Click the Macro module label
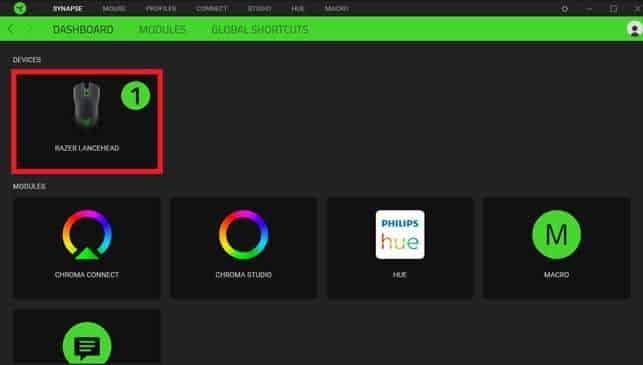The width and height of the screenshot is (643, 365). [x=556, y=275]
